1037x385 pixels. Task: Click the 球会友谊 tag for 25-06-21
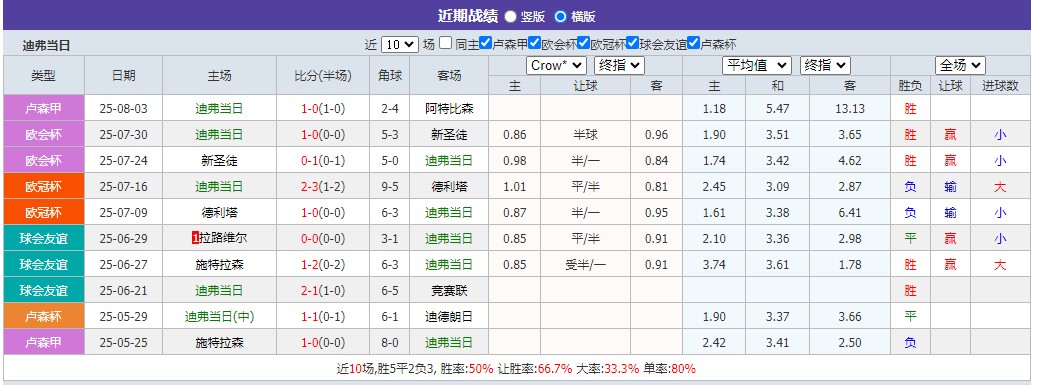pos(44,290)
